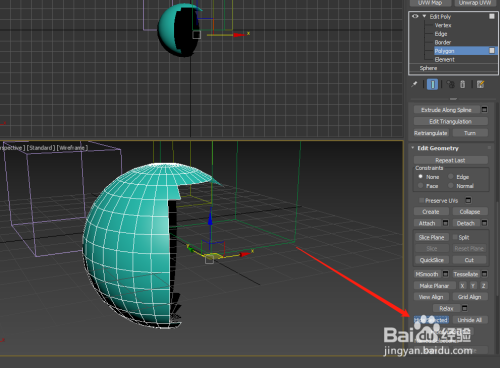The width and height of the screenshot is (500, 368).
Task: Remove modifier with the trash can icon
Action: tap(463, 84)
